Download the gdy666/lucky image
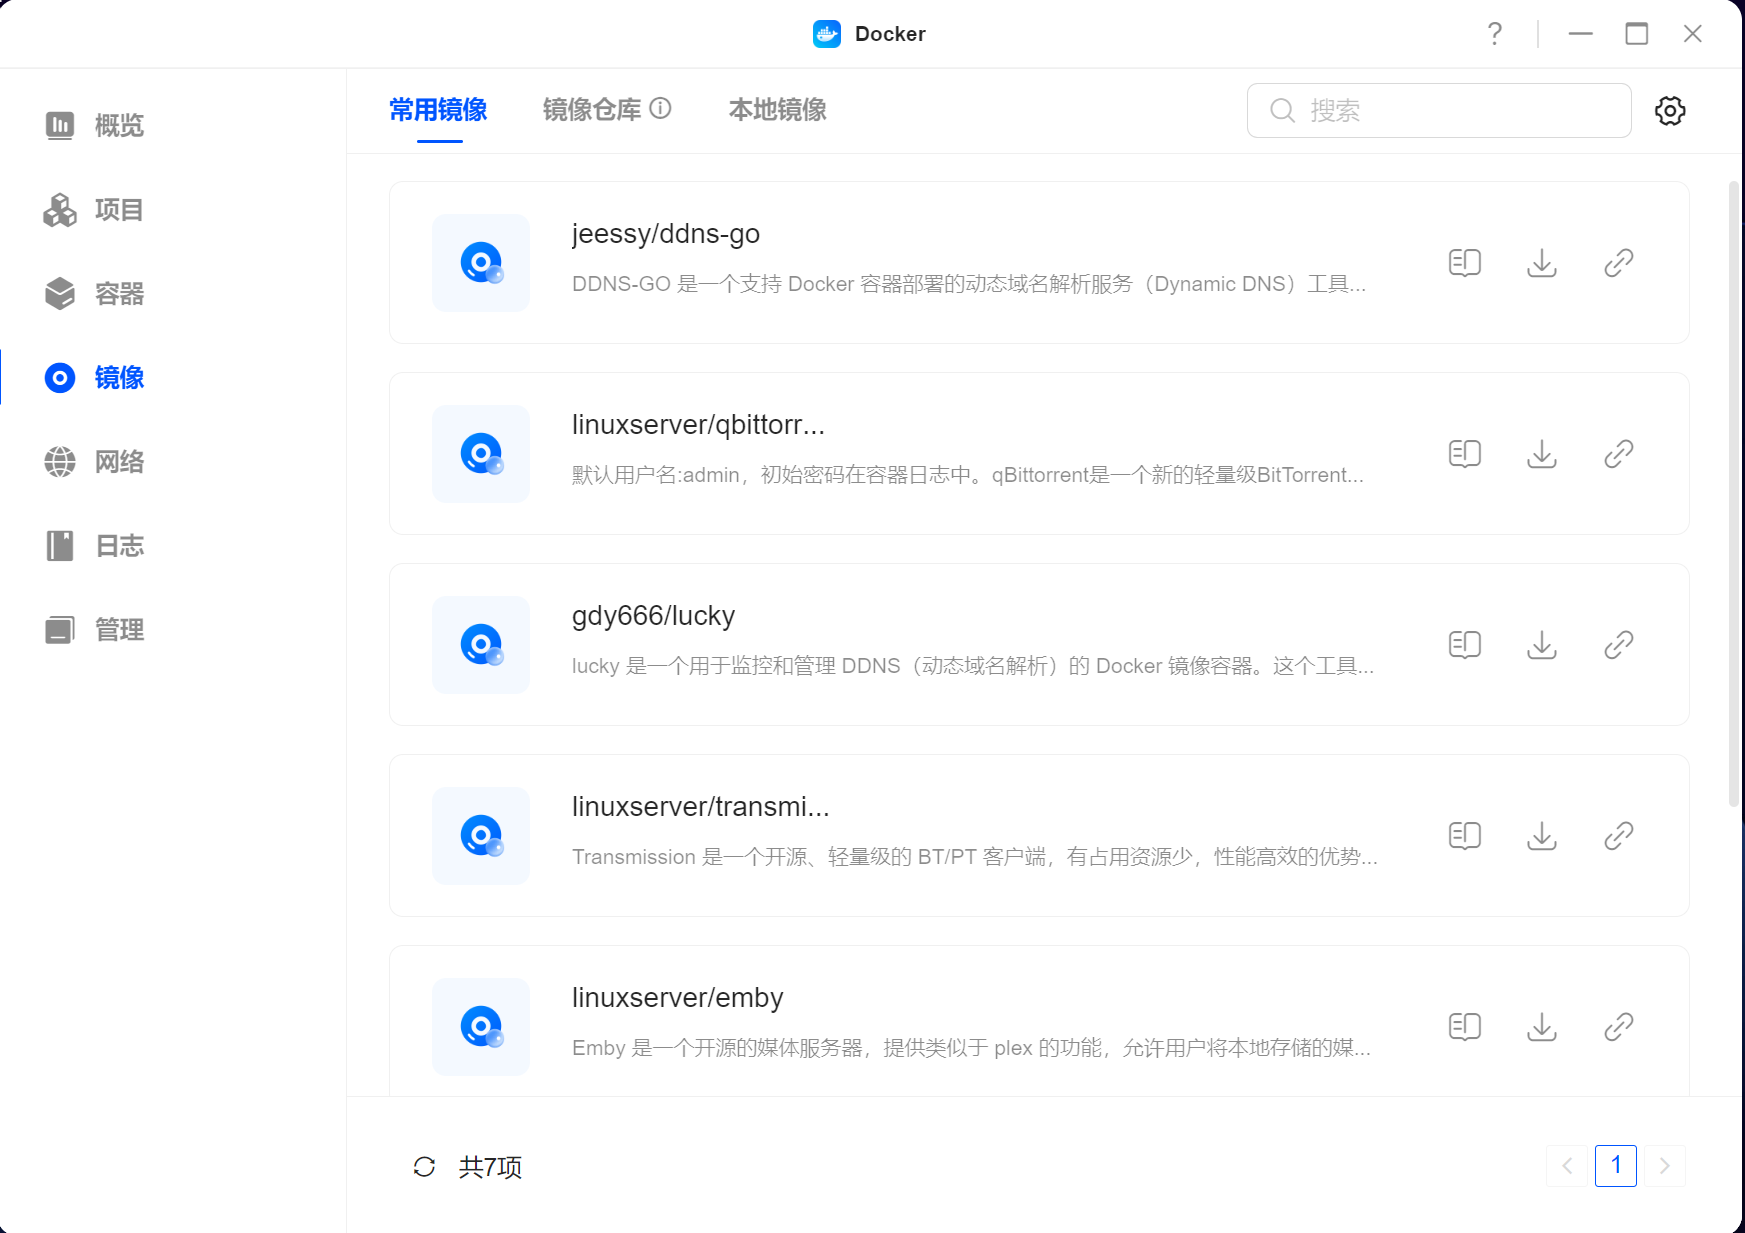 (x=1542, y=645)
